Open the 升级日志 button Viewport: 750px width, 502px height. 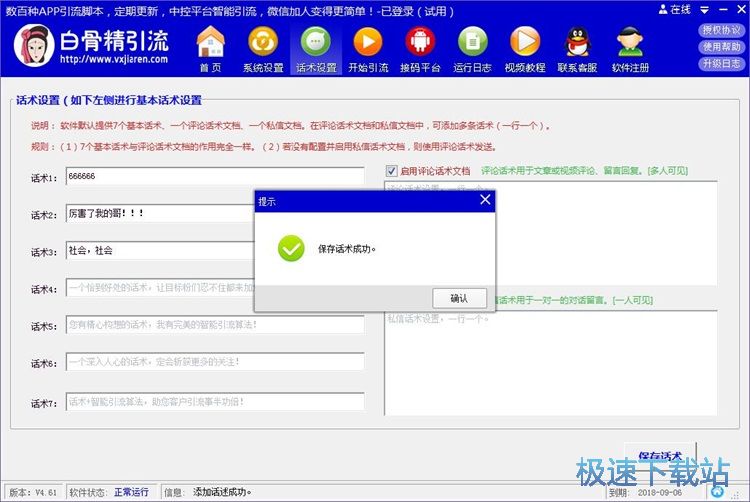(x=721, y=64)
